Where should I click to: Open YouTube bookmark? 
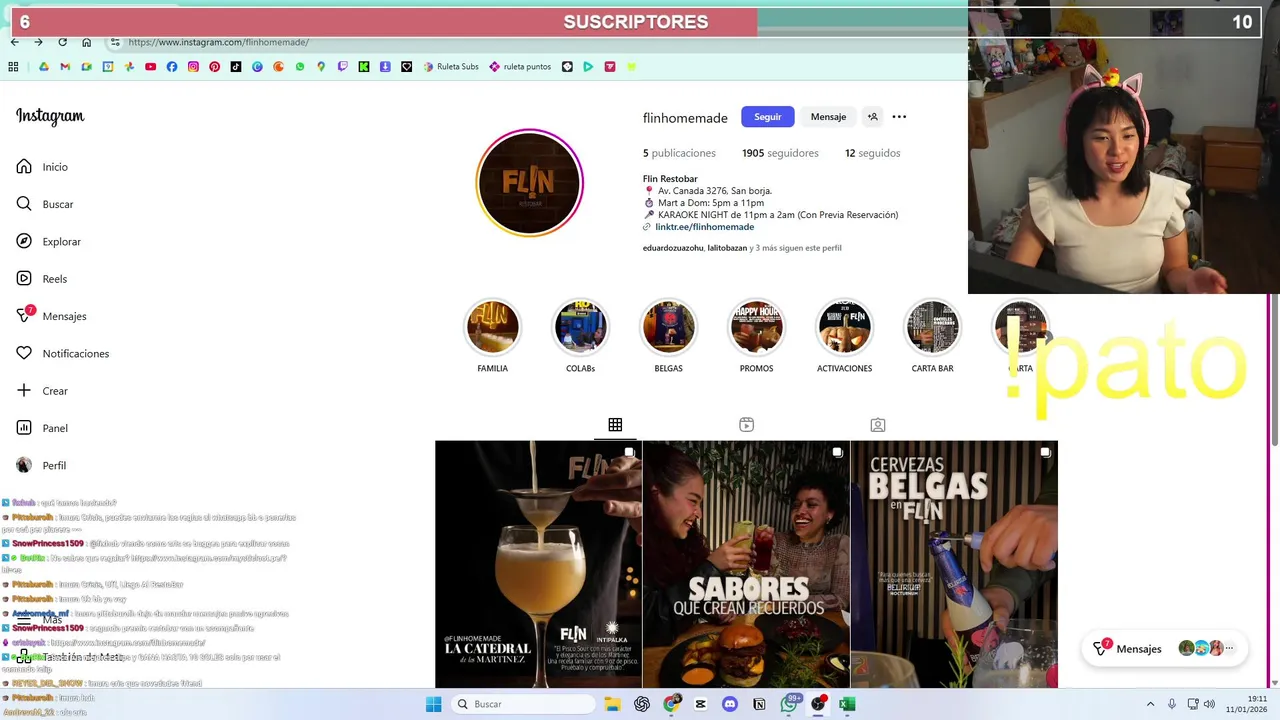click(x=150, y=67)
